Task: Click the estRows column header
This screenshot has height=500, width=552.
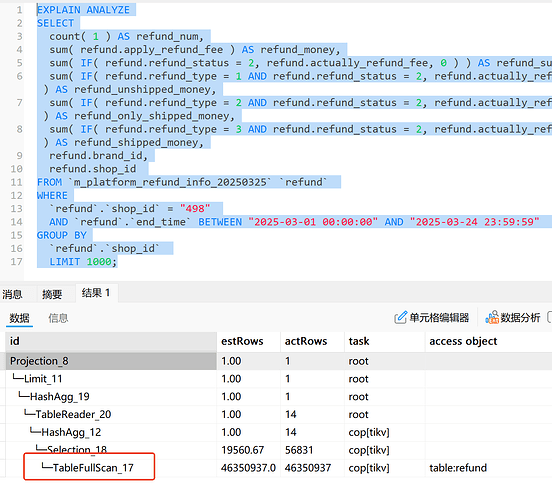Action: click(x=249, y=341)
